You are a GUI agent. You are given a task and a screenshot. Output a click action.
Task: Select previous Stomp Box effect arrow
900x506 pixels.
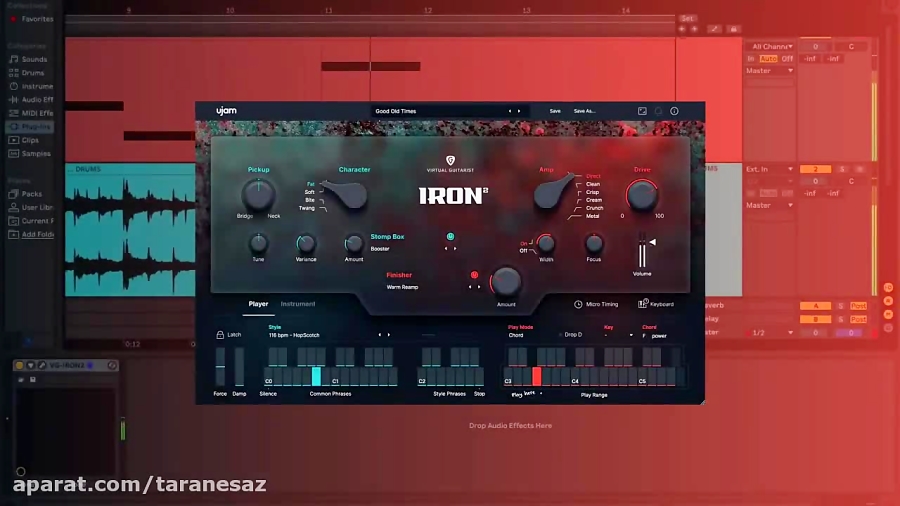(x=446, y=249)
